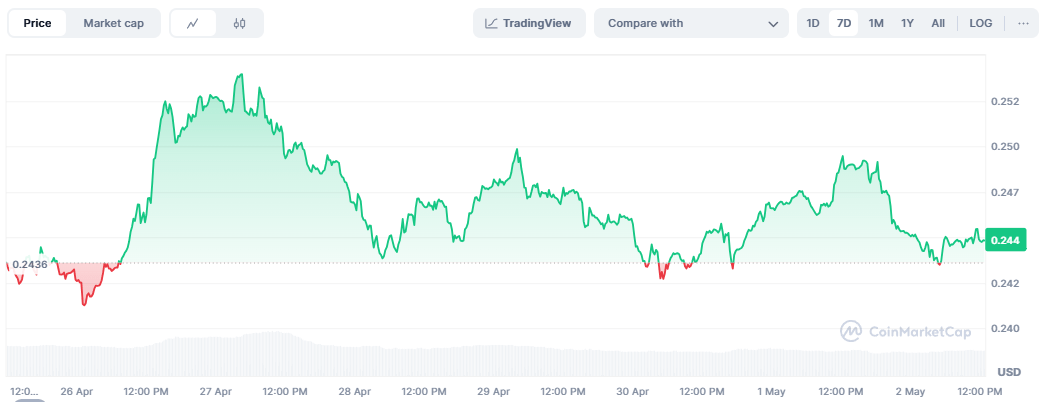Show All time price history
Image resolution: width=1047 pixels, height=402 pixels.
tap(938, 23)
